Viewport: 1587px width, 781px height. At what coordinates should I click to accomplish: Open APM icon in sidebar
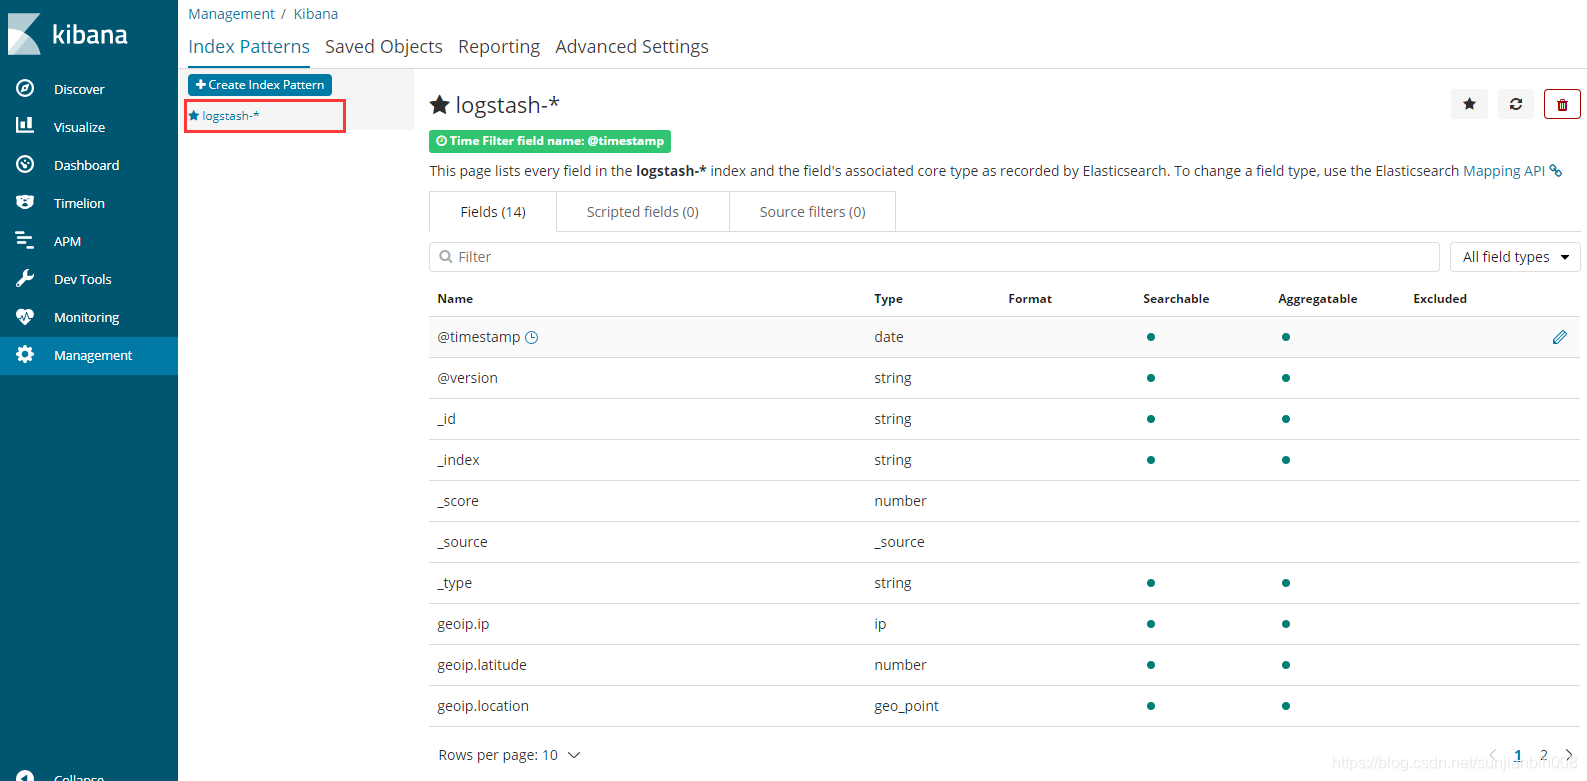click(x=25, y=240)
